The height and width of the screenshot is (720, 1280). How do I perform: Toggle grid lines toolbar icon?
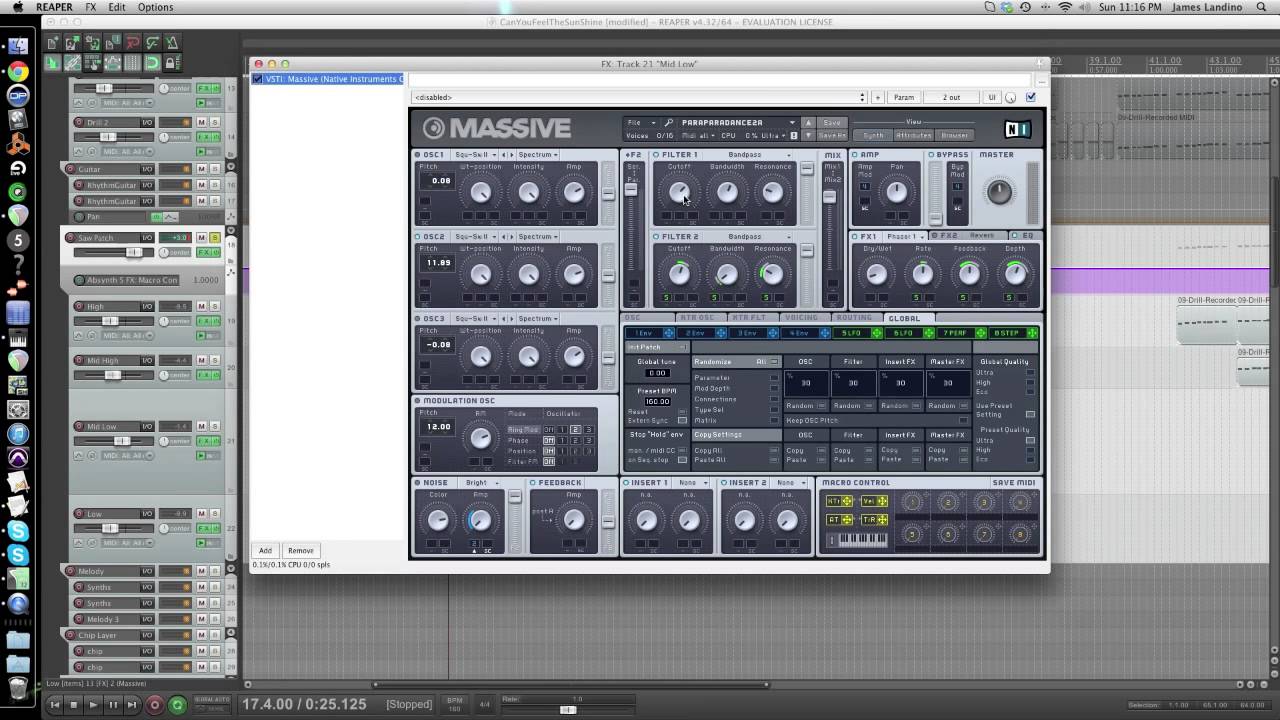(x=133, y=63)
